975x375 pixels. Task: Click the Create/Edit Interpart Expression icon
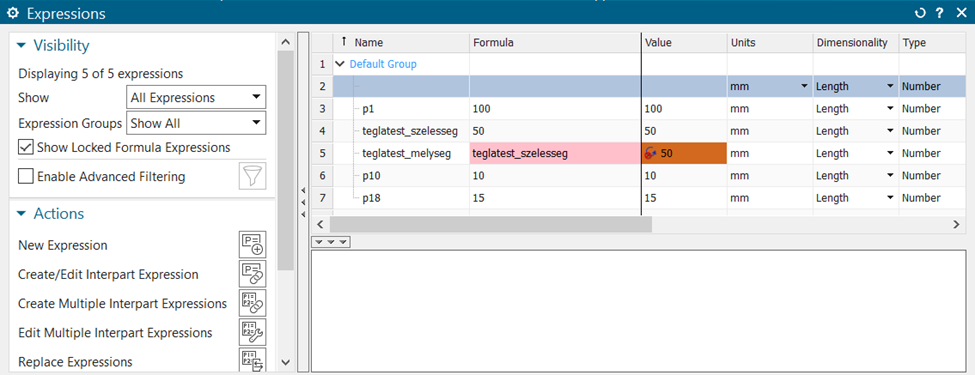click(252, 274)
